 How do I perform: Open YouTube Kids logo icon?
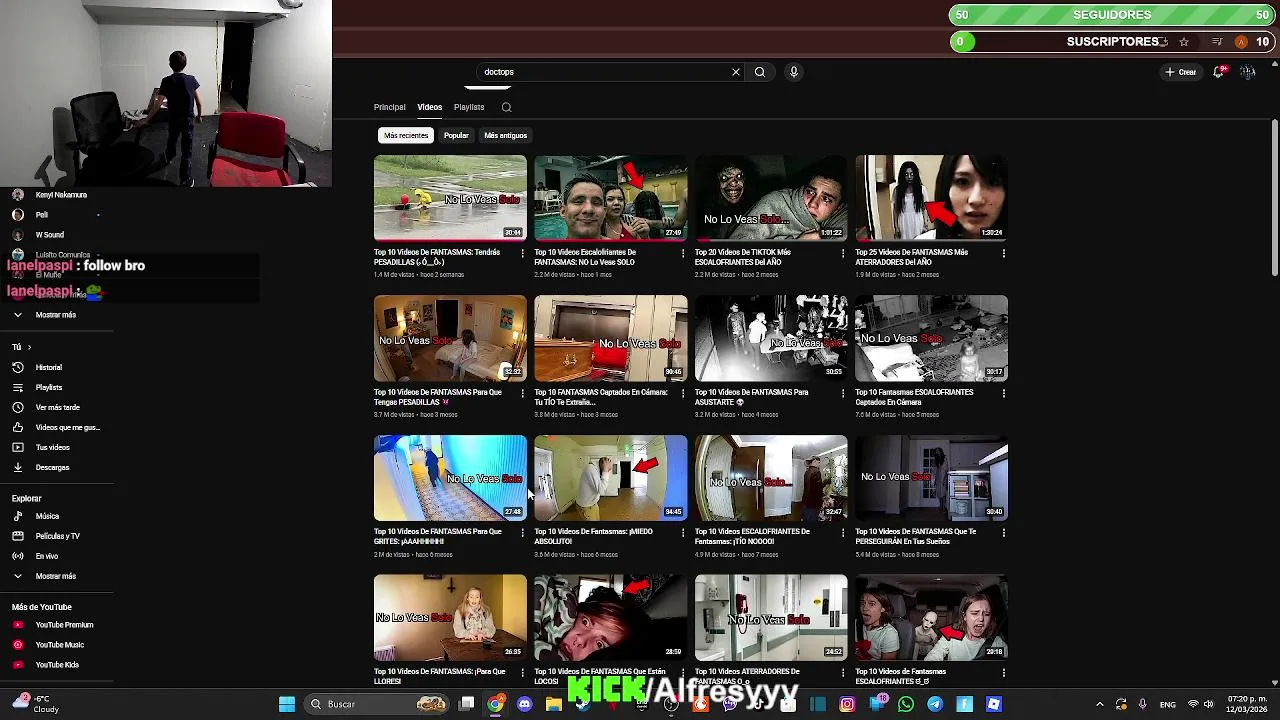pos(17,665)
